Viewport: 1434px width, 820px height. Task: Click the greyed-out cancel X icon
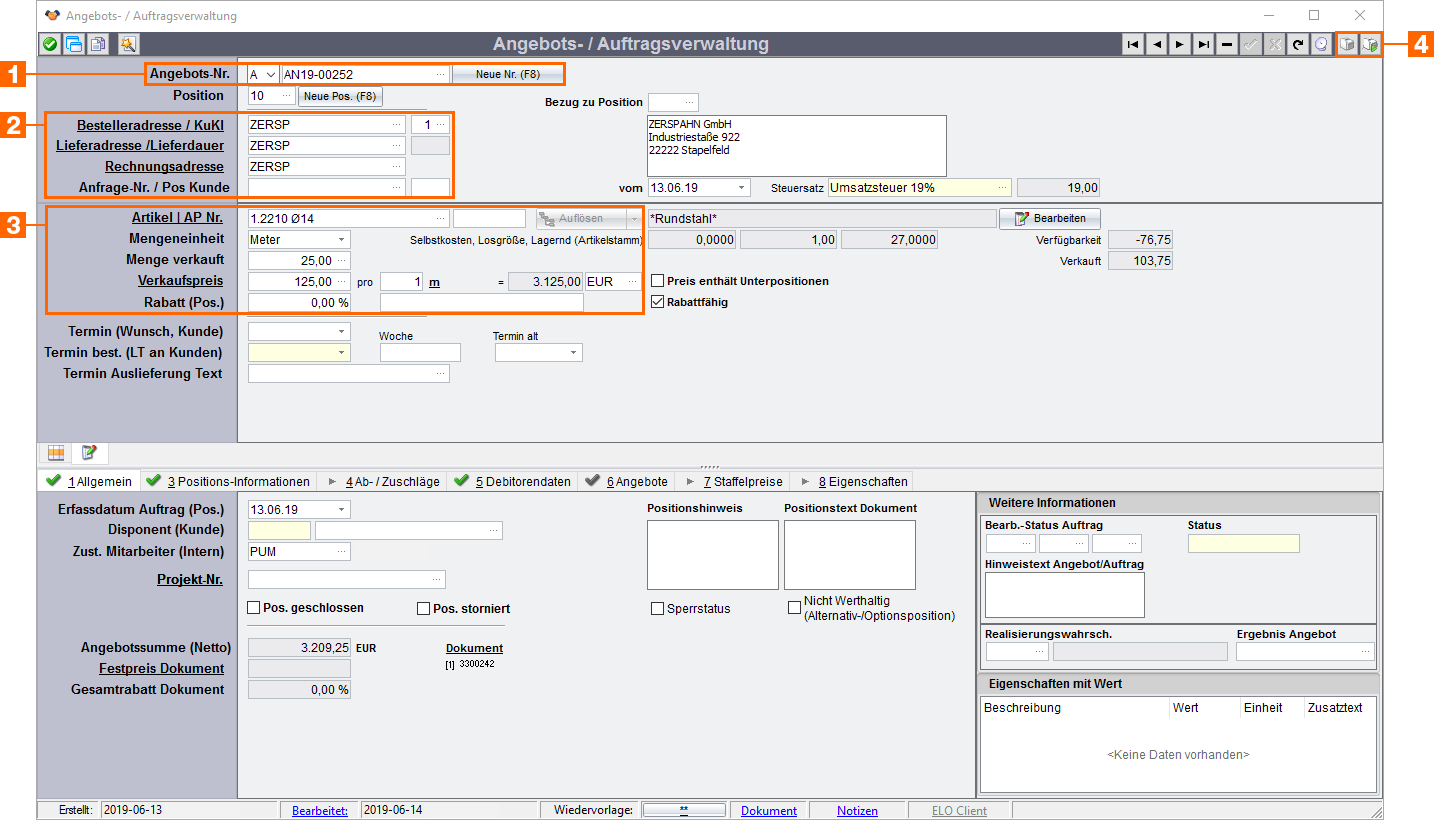point(1274,45)
